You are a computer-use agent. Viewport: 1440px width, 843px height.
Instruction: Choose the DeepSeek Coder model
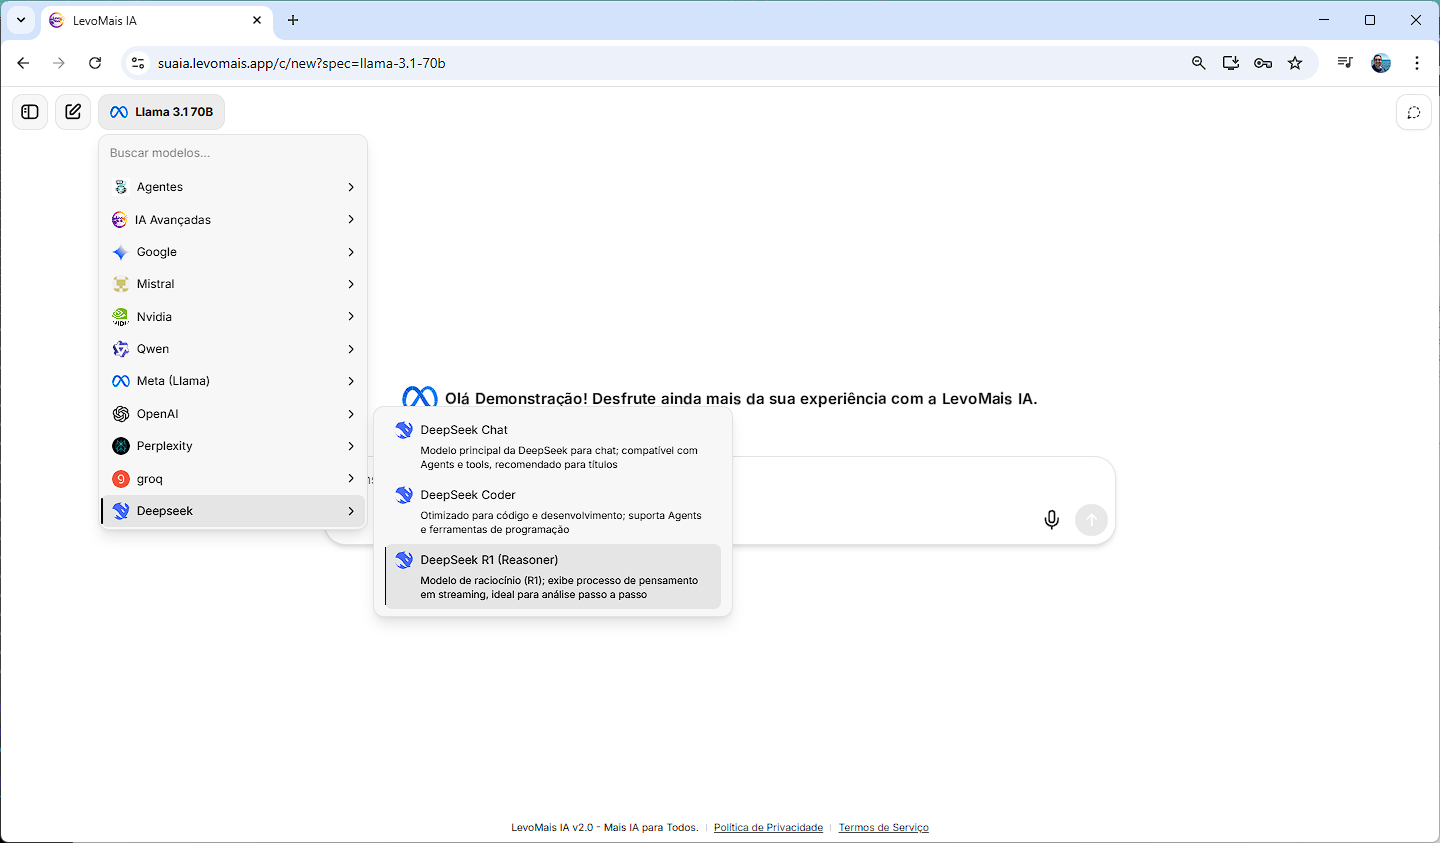(x=553, y=511)
